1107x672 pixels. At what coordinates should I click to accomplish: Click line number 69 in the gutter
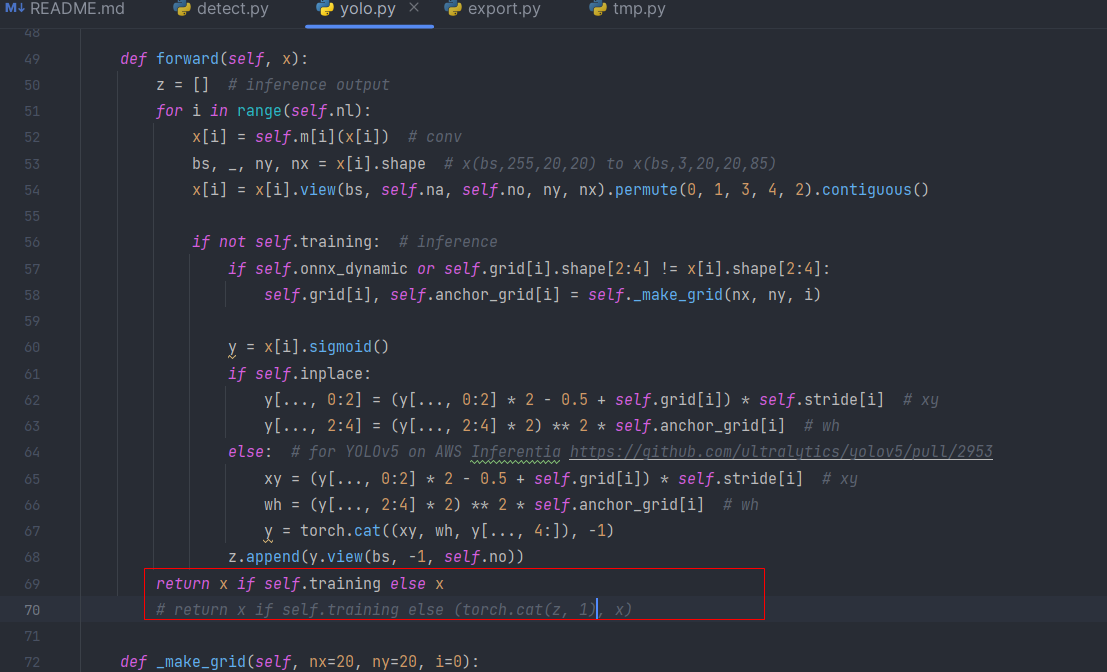[x=32, y=584]
